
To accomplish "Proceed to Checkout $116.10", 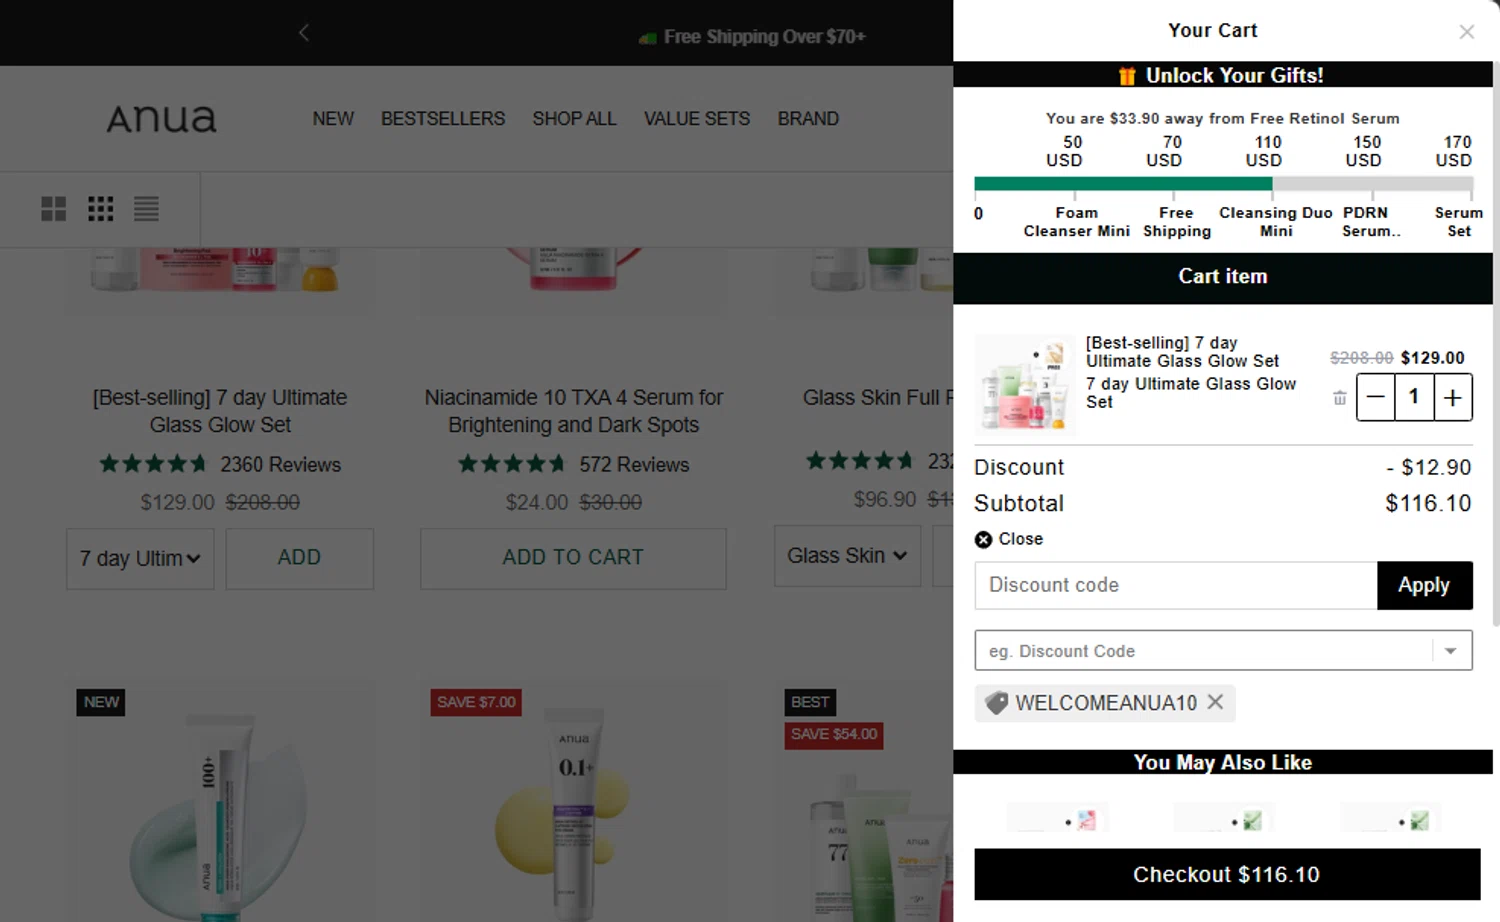I will tap(1227, 875).
